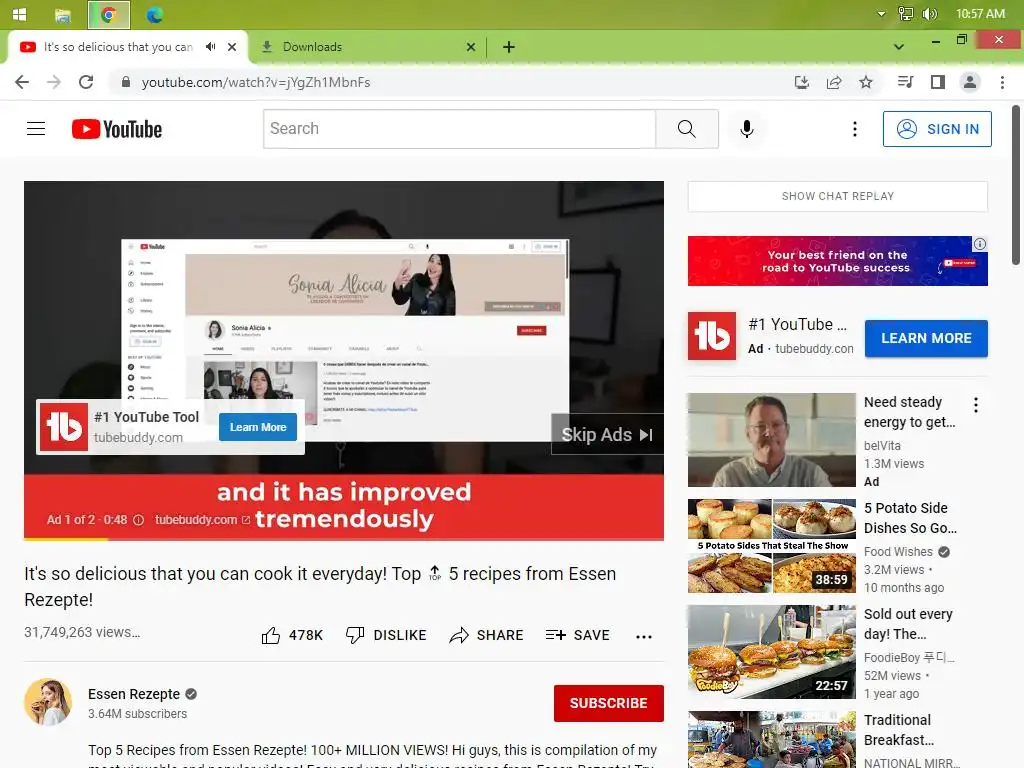Image resolution: width=1024 pixels, height=768 pixels.
Task: Open Chrome media controls icon
Action: pyautogui.click(x=905, y=82)
